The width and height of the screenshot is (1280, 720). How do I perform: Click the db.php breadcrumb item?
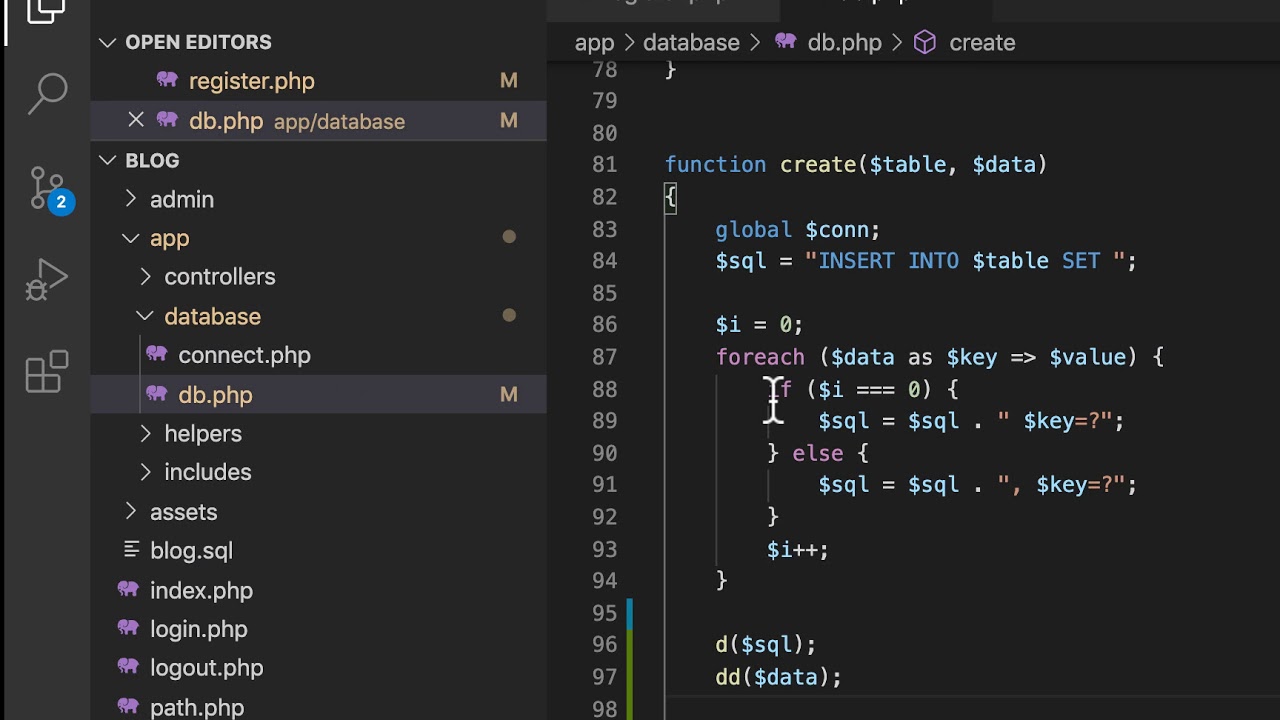[844, 43]
